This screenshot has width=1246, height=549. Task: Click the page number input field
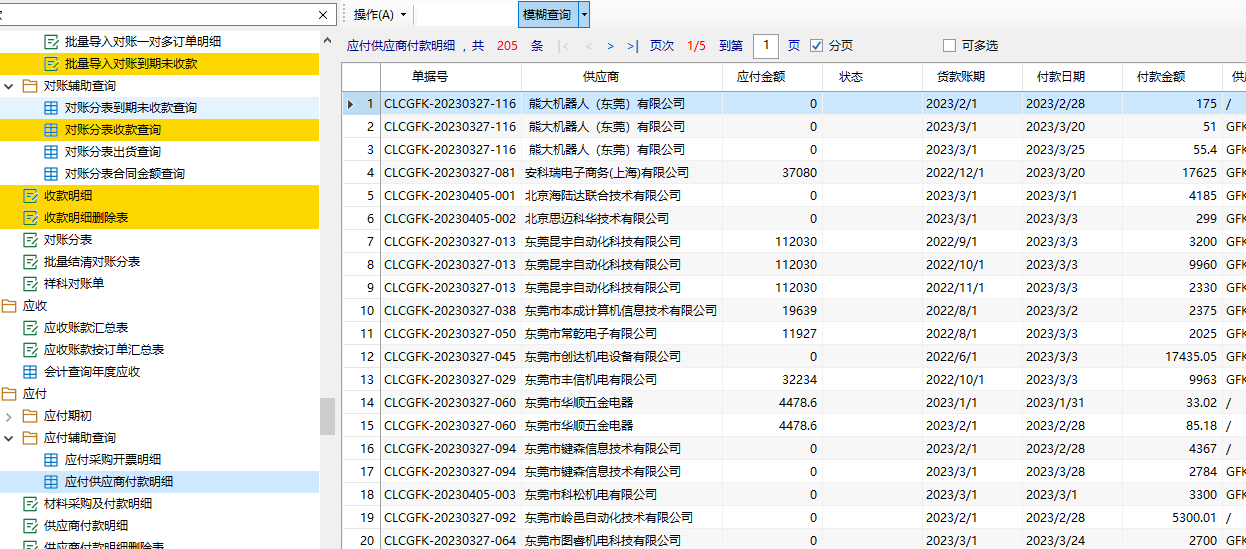click(x=765, y=46)
